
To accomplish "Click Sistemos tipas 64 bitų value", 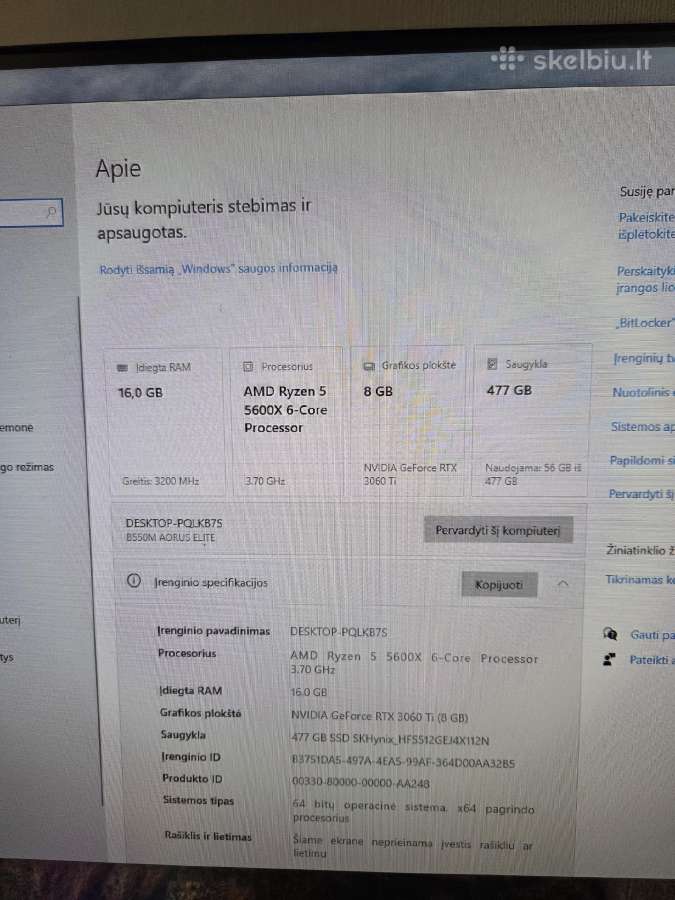I will pos(413,812).
